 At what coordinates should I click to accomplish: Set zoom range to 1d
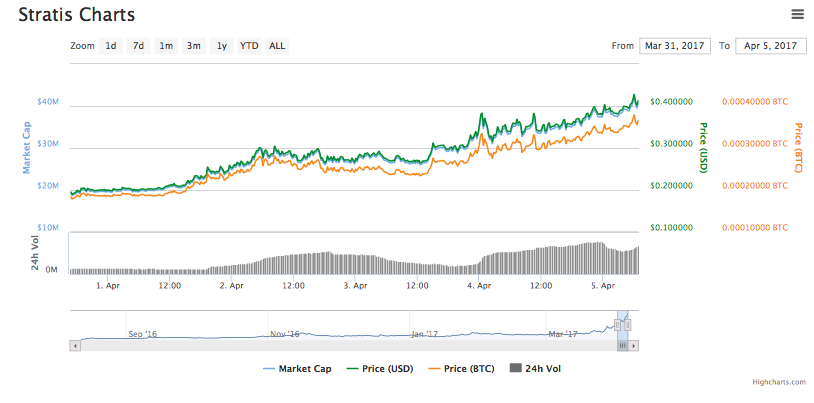[111, 46]
